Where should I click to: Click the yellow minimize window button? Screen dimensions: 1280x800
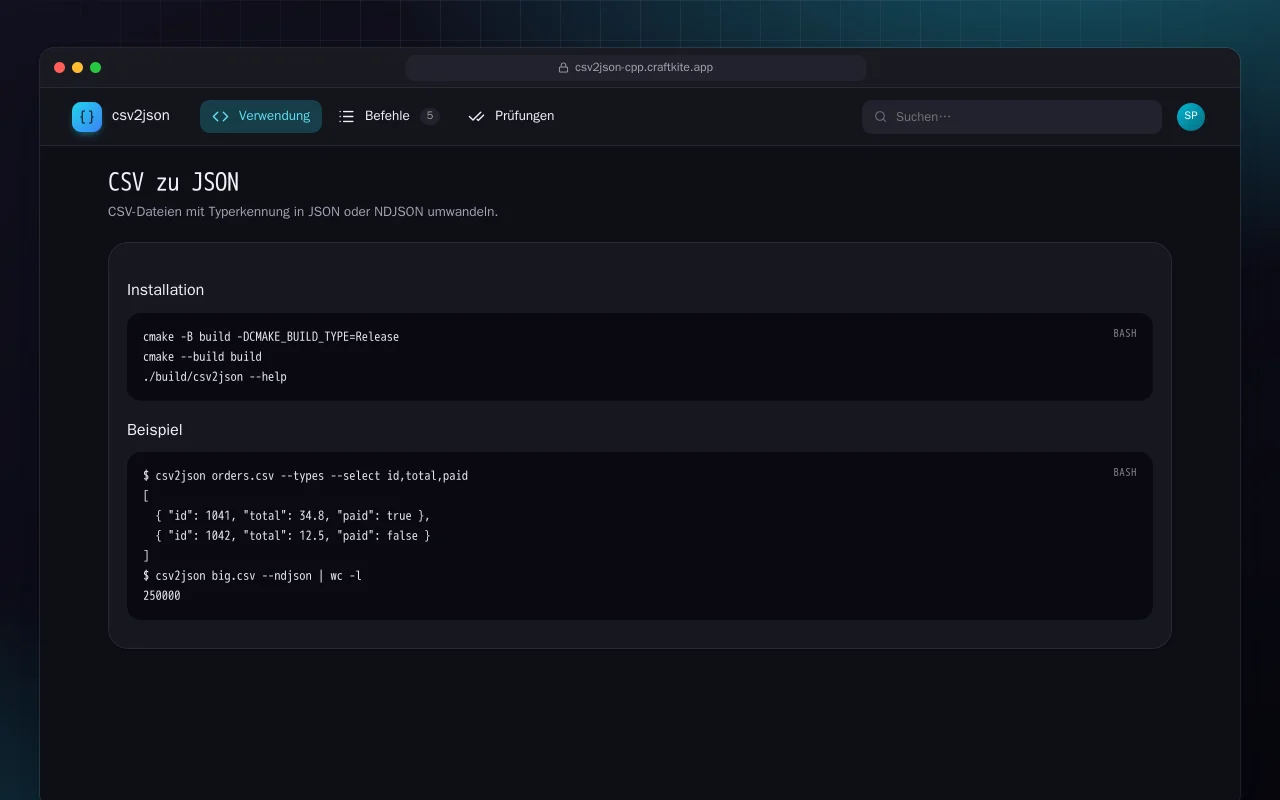78,68
